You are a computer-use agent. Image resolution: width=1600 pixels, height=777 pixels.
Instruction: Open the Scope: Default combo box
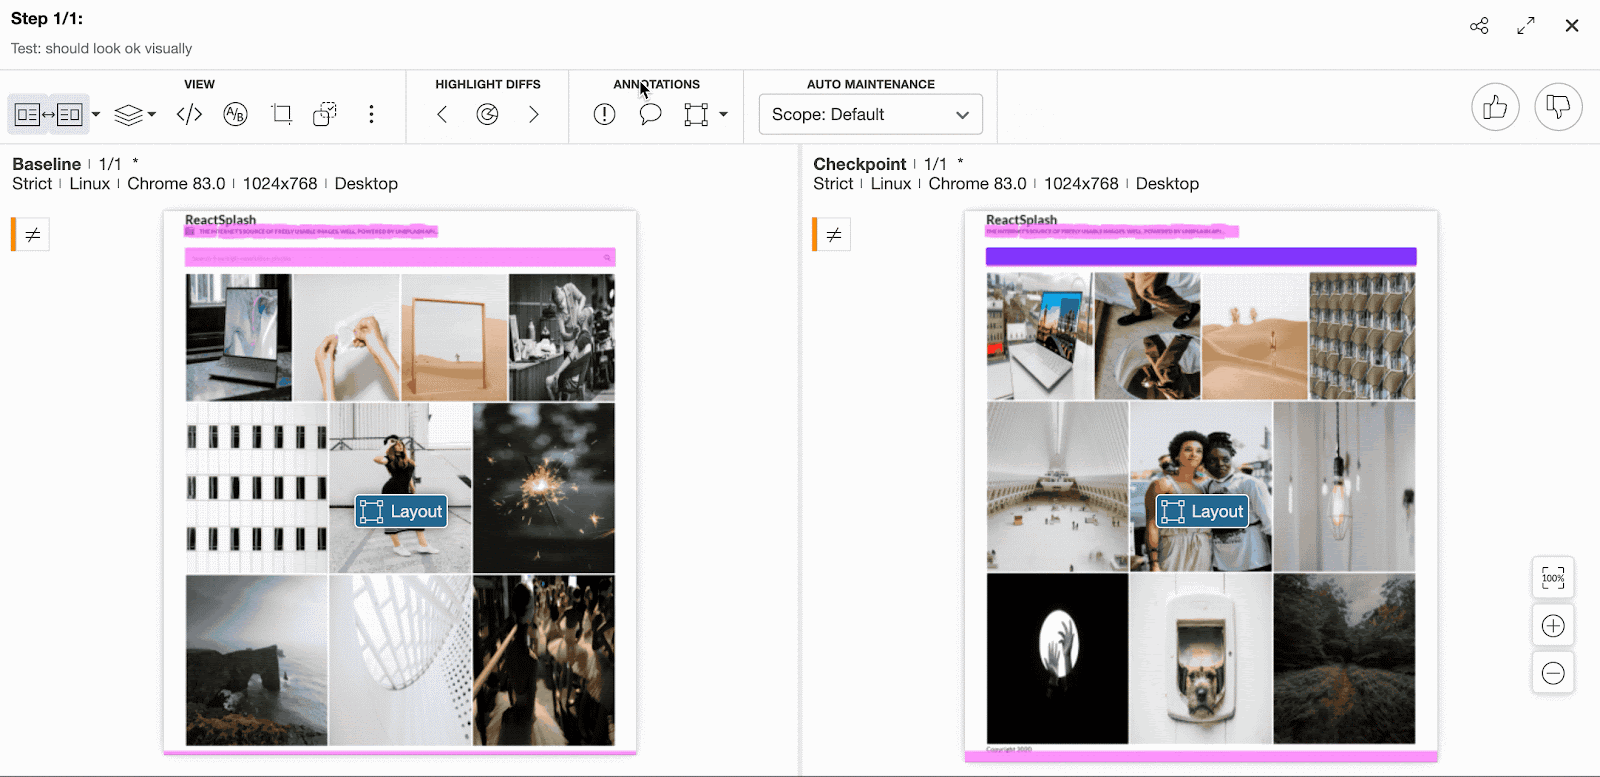click(870, 115)
